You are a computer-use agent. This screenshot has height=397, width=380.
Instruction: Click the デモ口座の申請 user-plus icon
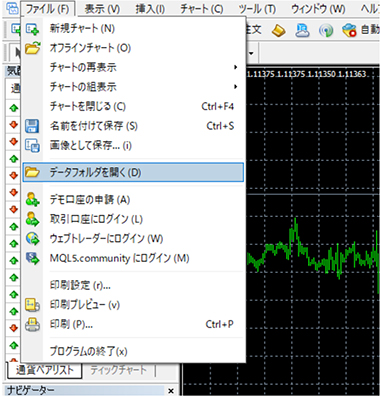point(33,199)
